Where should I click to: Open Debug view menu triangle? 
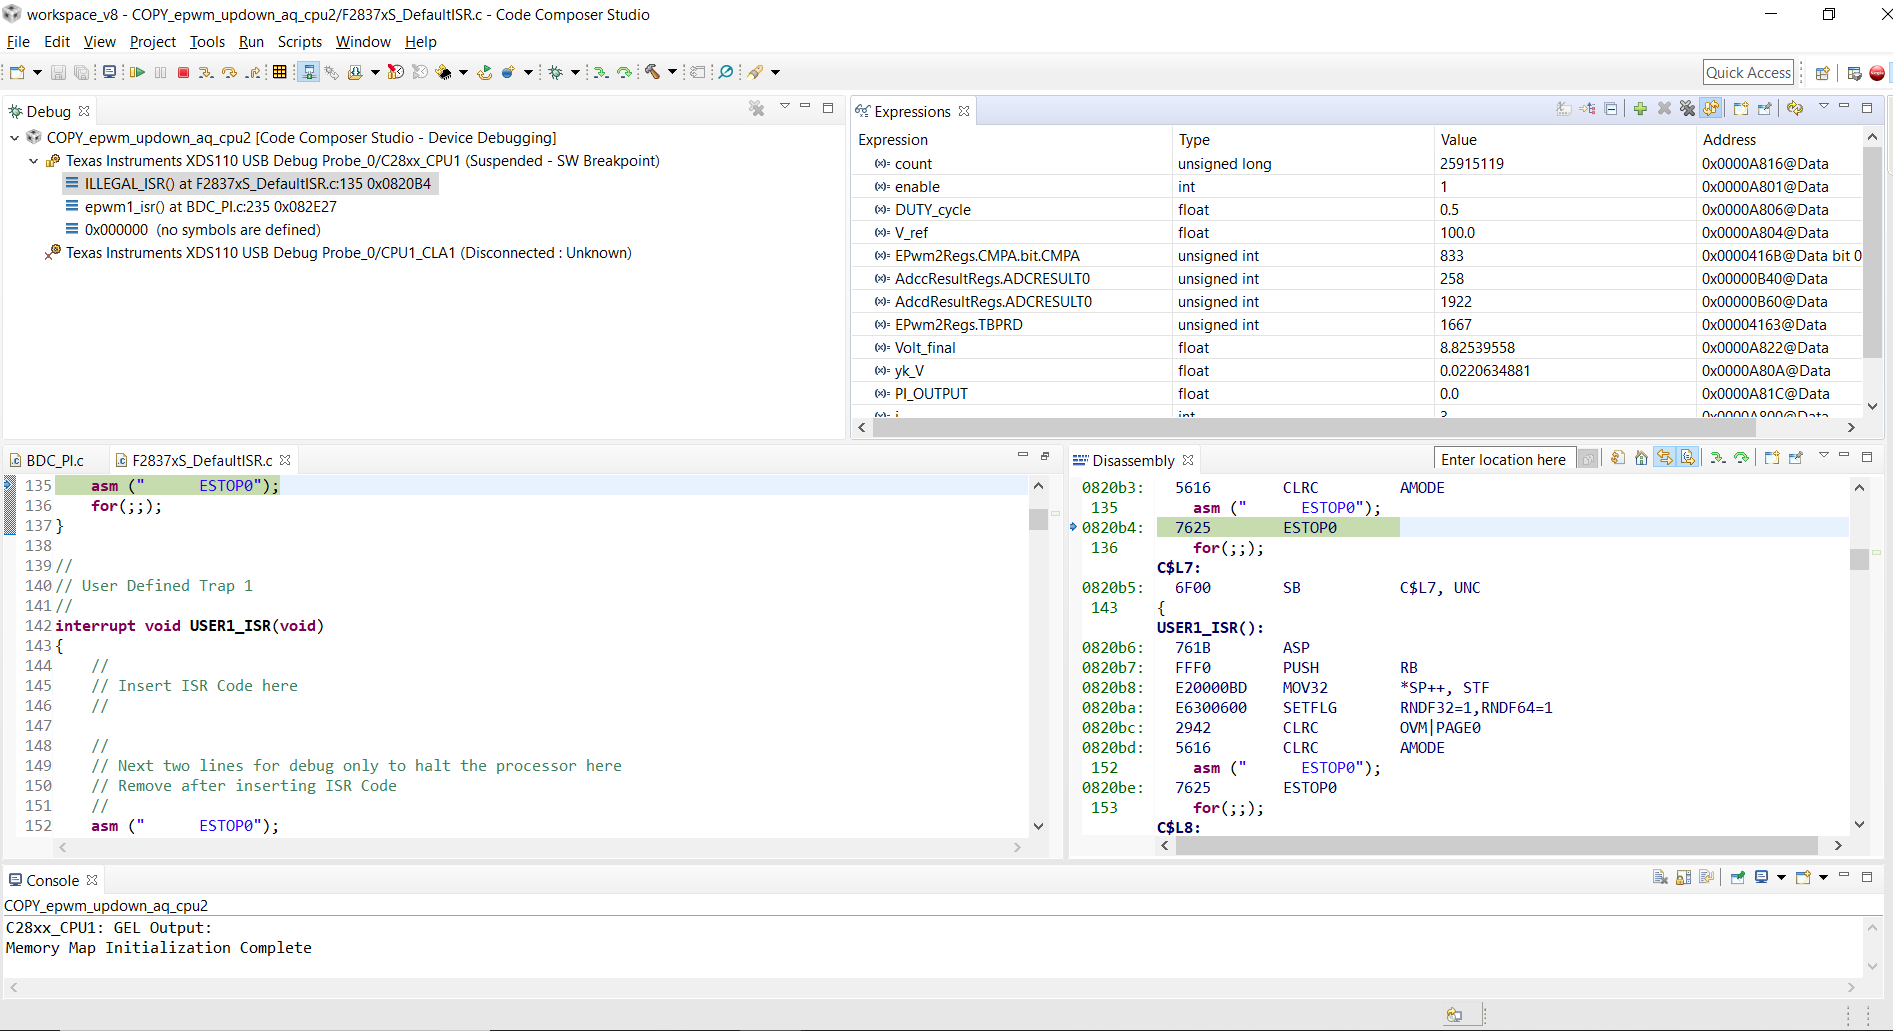(785, 106)
